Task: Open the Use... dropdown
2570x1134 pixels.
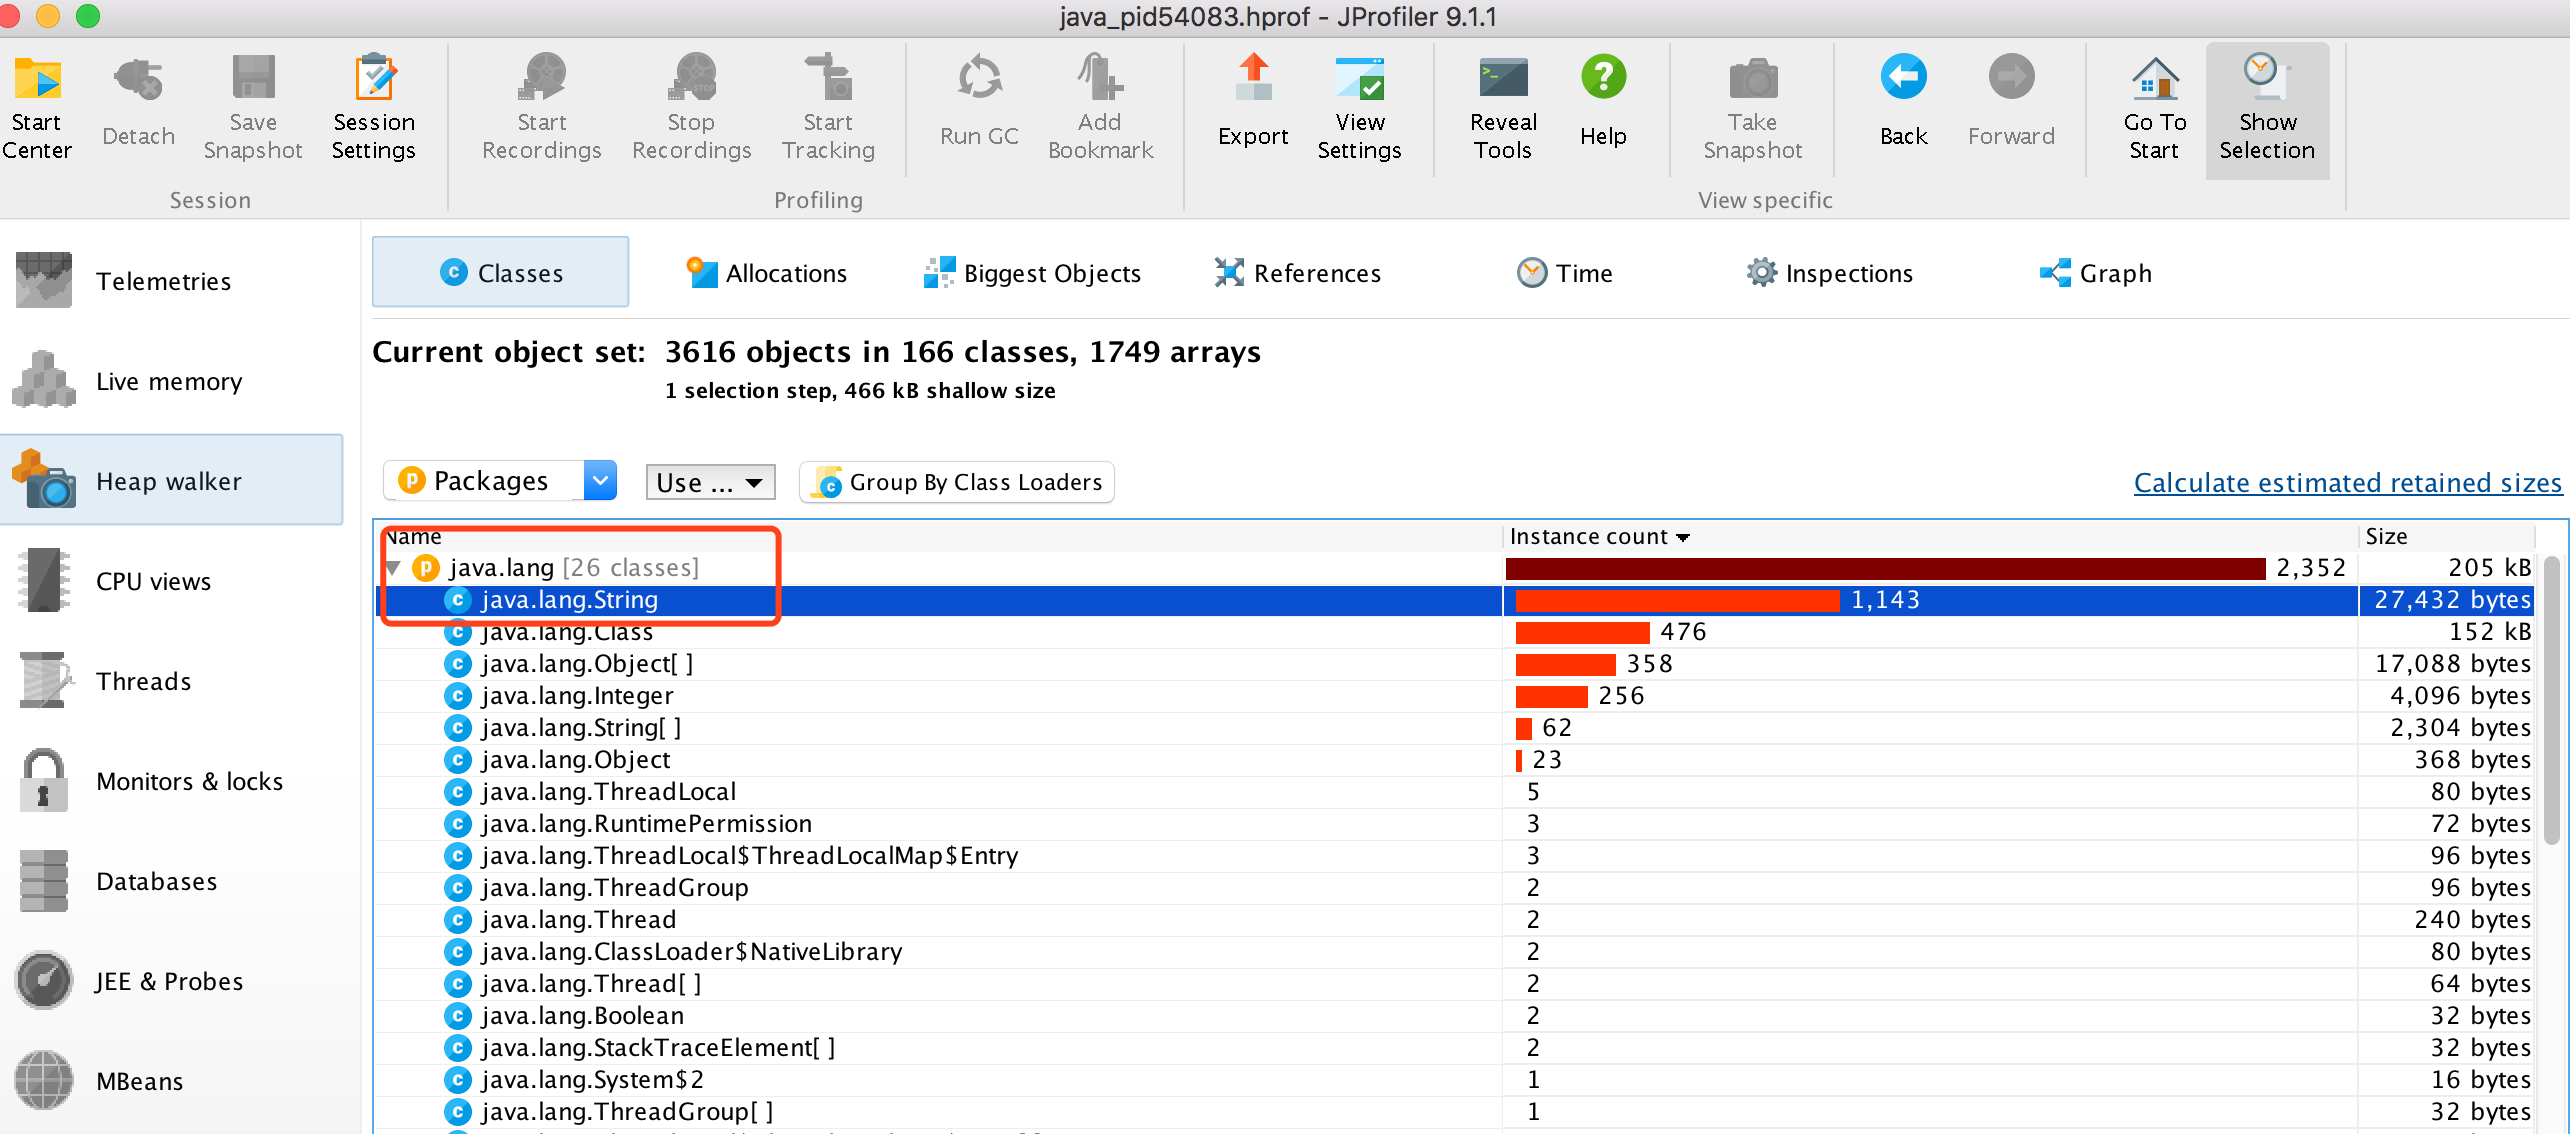Action: [710, 482]
